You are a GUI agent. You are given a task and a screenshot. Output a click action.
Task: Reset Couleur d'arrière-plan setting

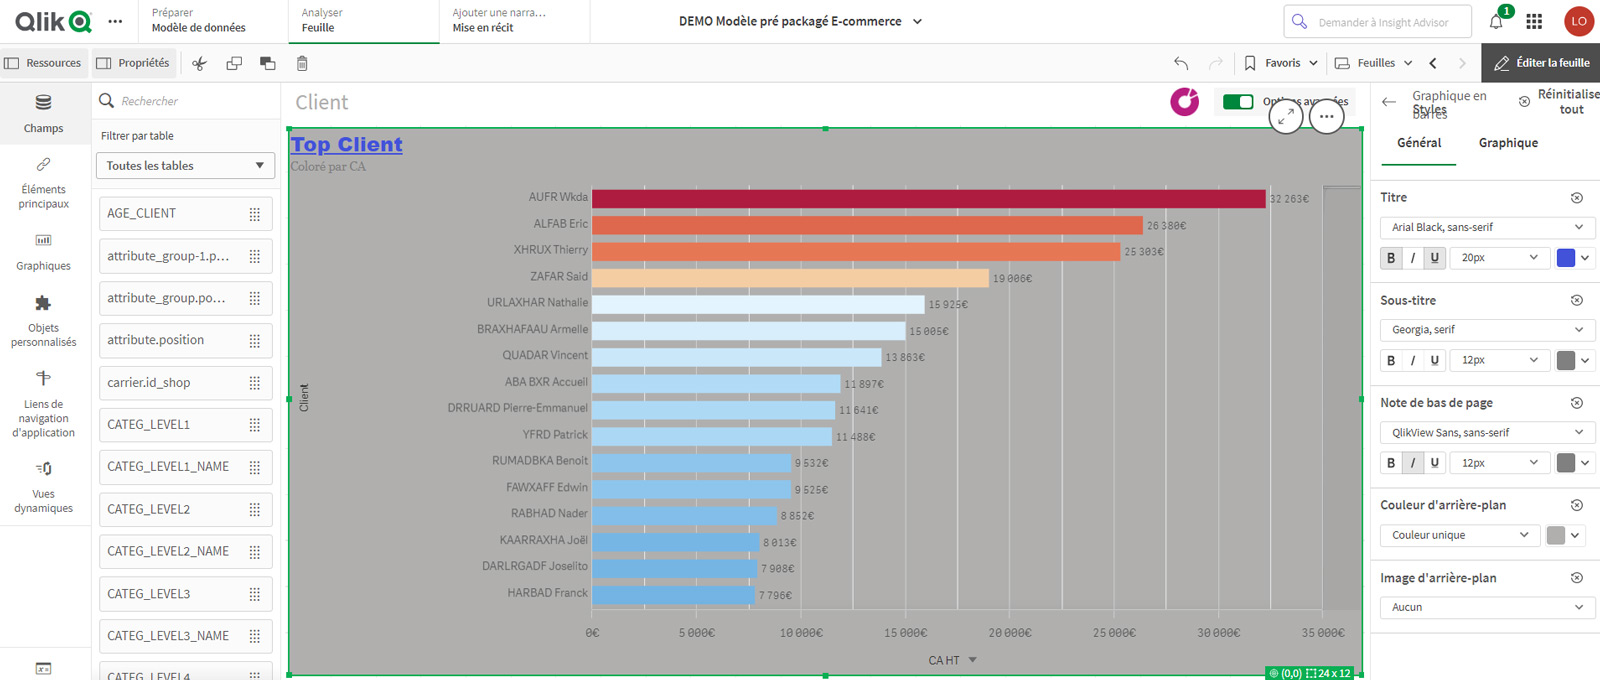click(1577, 505)
